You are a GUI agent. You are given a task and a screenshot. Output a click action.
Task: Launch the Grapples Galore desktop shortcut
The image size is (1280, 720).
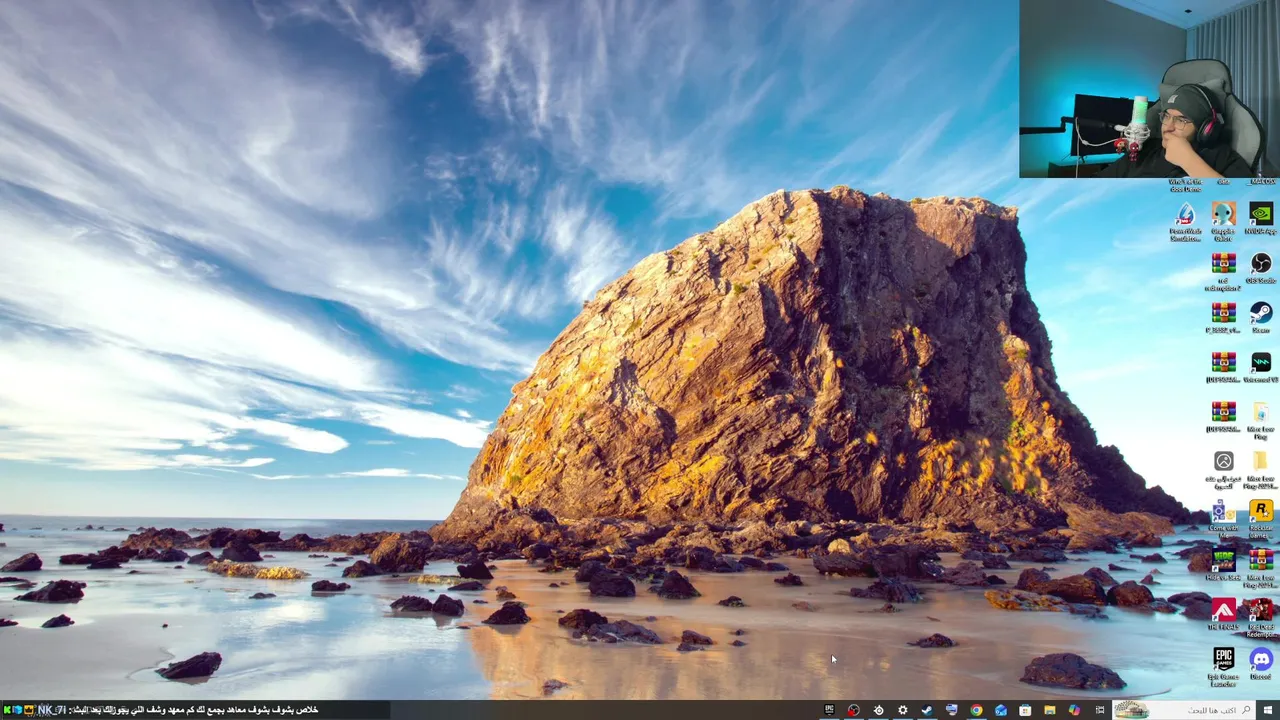1223,222
